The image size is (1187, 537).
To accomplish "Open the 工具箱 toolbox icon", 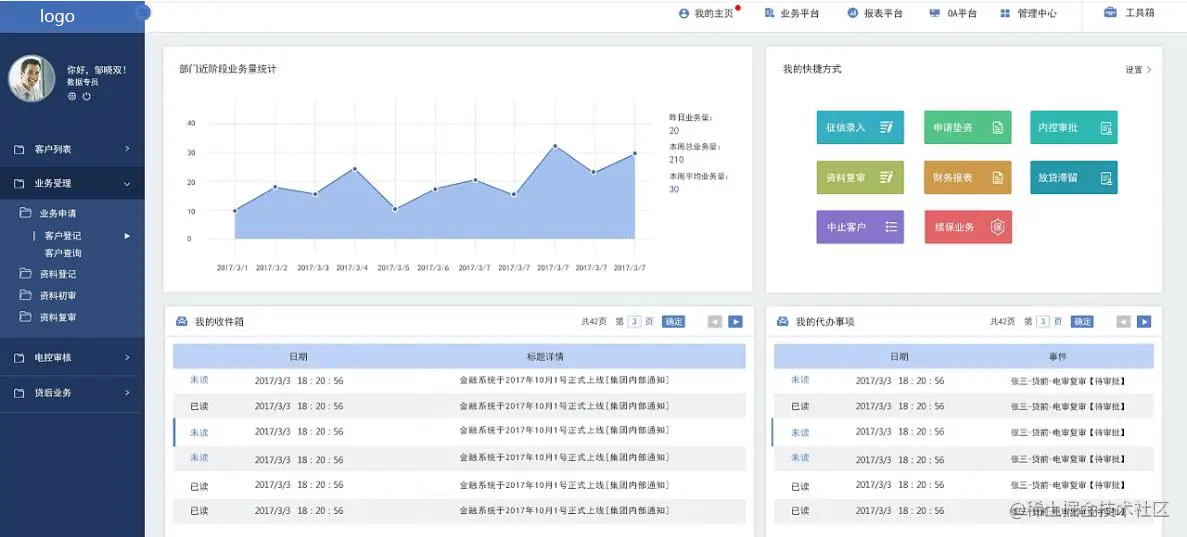I will point(1111,12).
